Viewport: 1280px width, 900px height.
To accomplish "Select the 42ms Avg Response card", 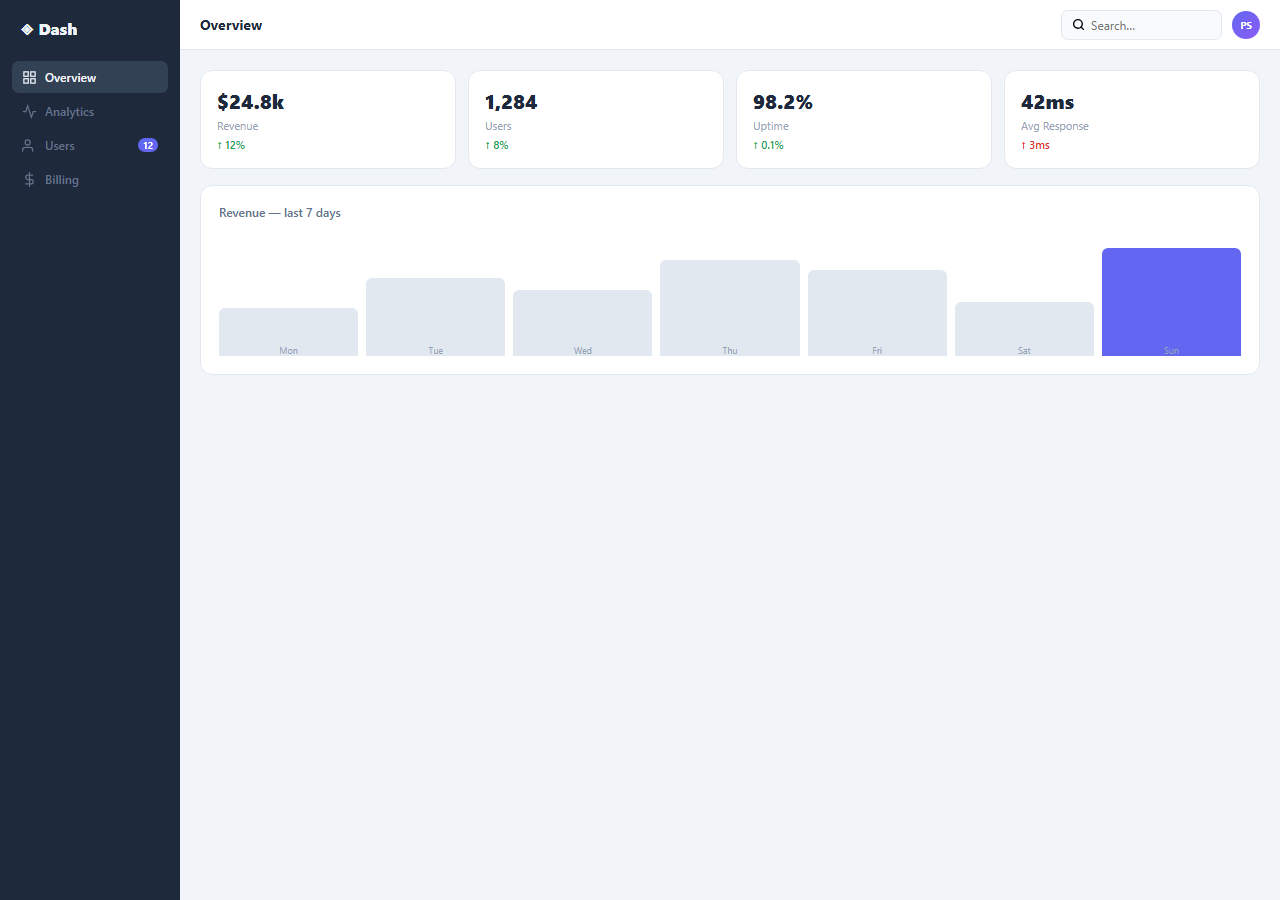I will [x=1132, y=119].
